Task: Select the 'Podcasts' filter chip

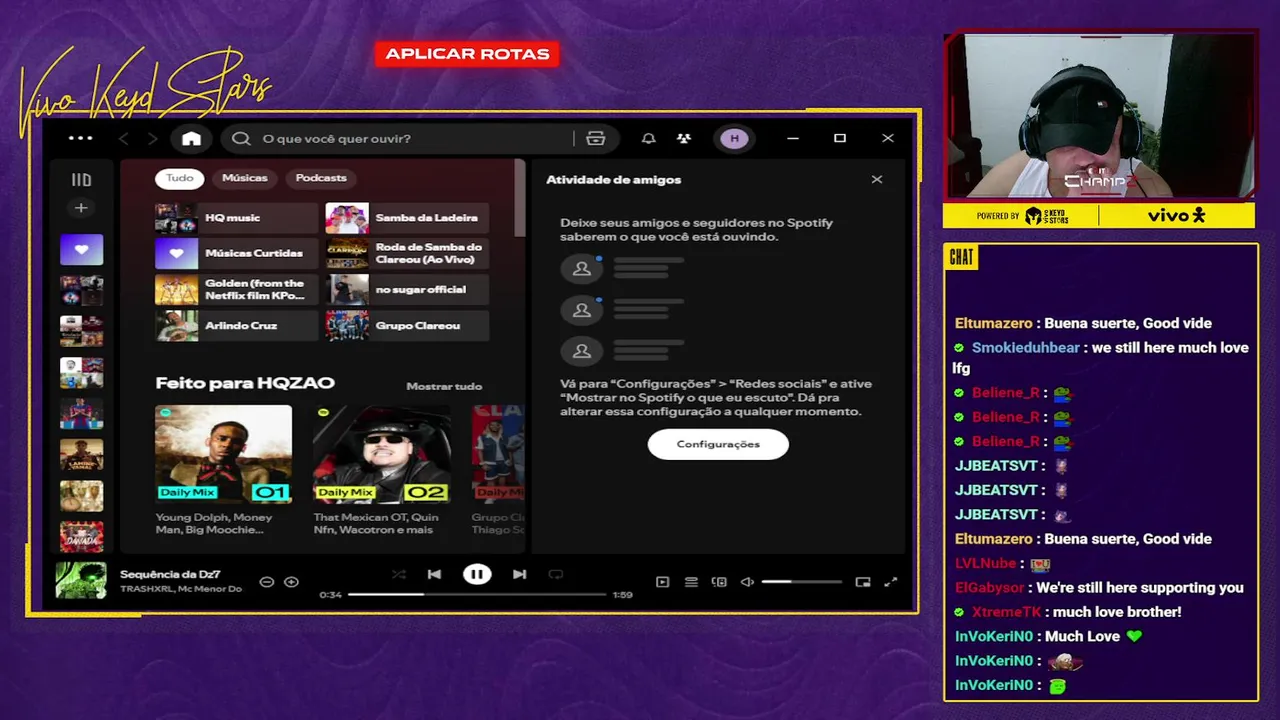Action: 321,178
